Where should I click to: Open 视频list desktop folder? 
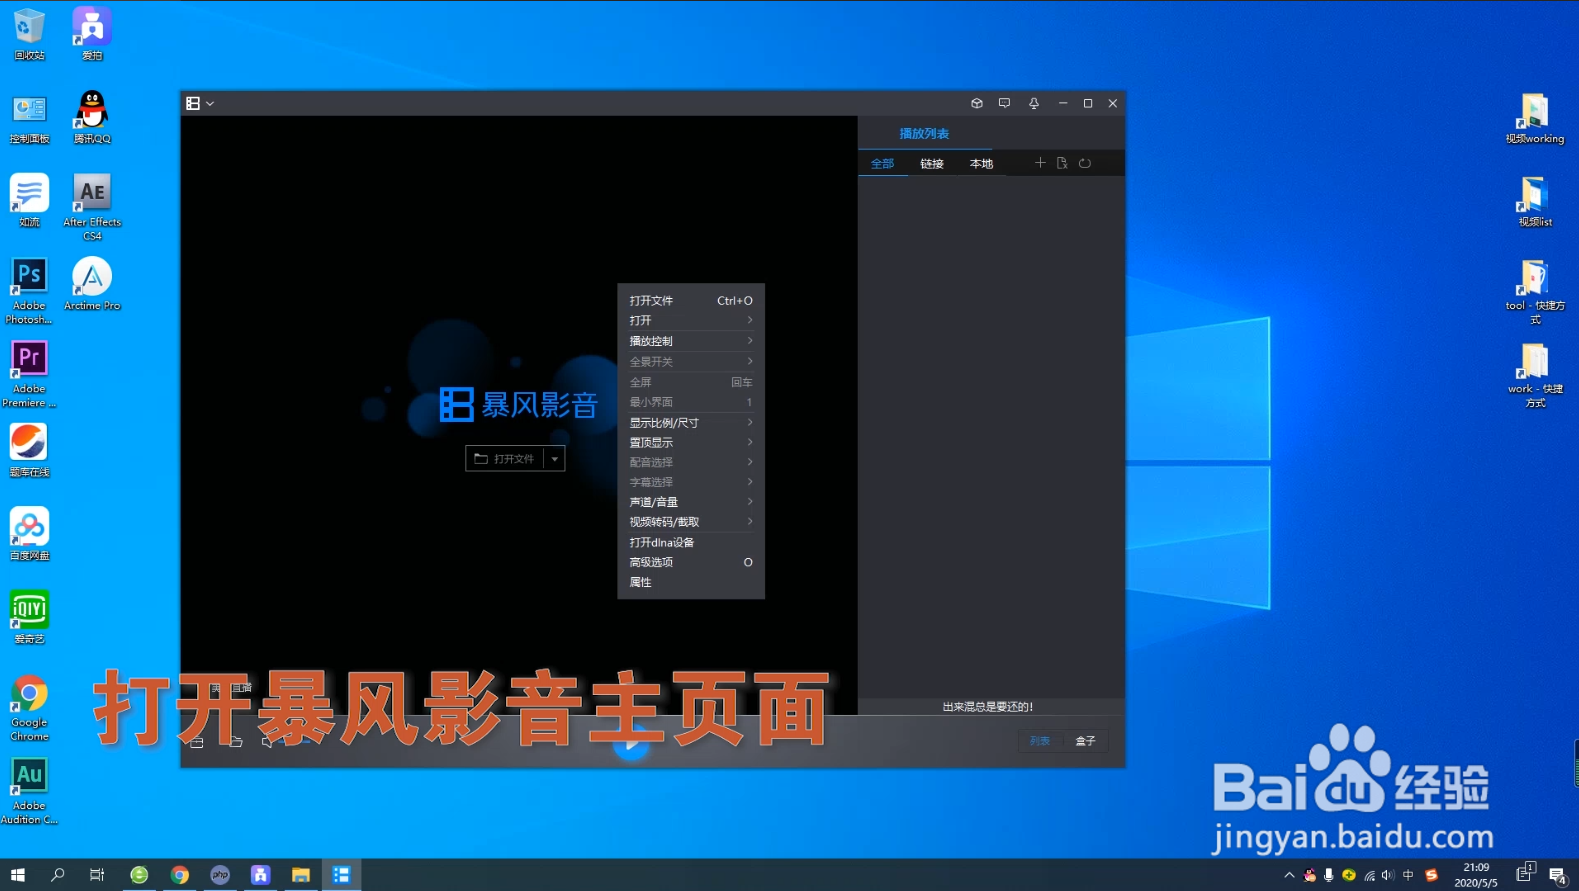(1535, 201)
